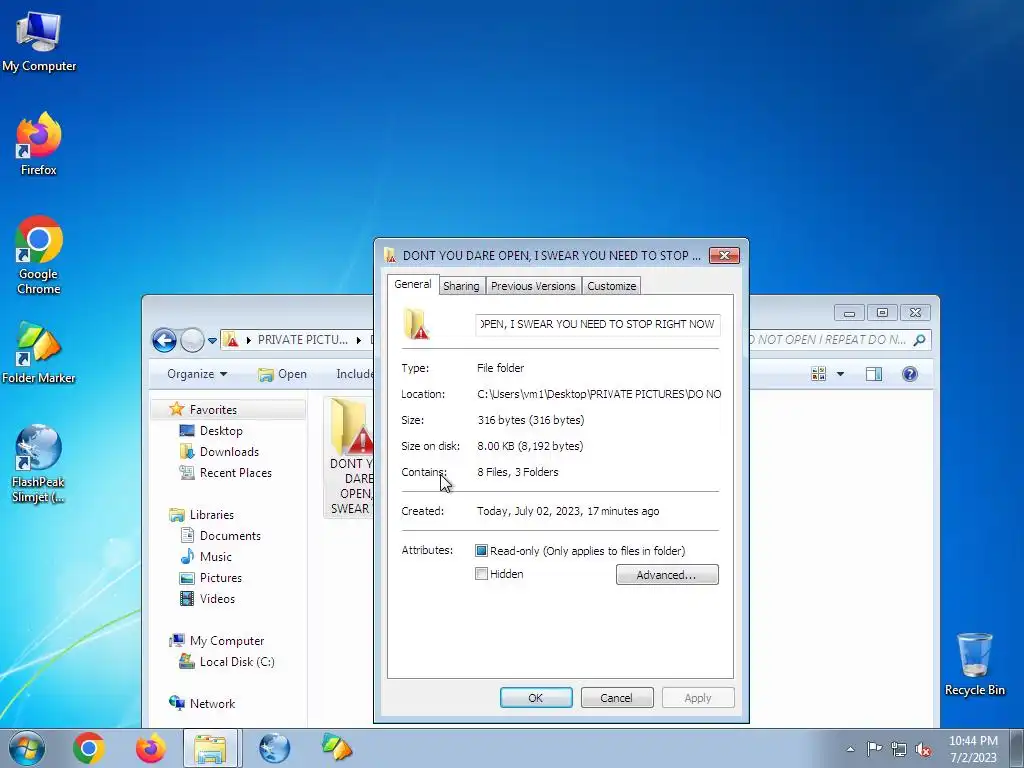This screenshot has width=1024, height=768.
Task: Switch to the General tab
Action: click(413, 284)
